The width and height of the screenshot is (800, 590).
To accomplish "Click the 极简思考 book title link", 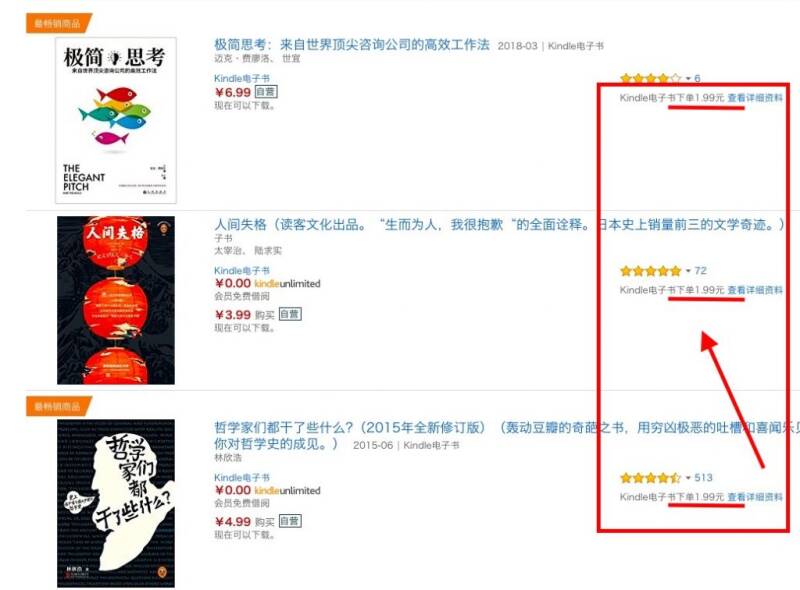I will [x=352, y=45].
